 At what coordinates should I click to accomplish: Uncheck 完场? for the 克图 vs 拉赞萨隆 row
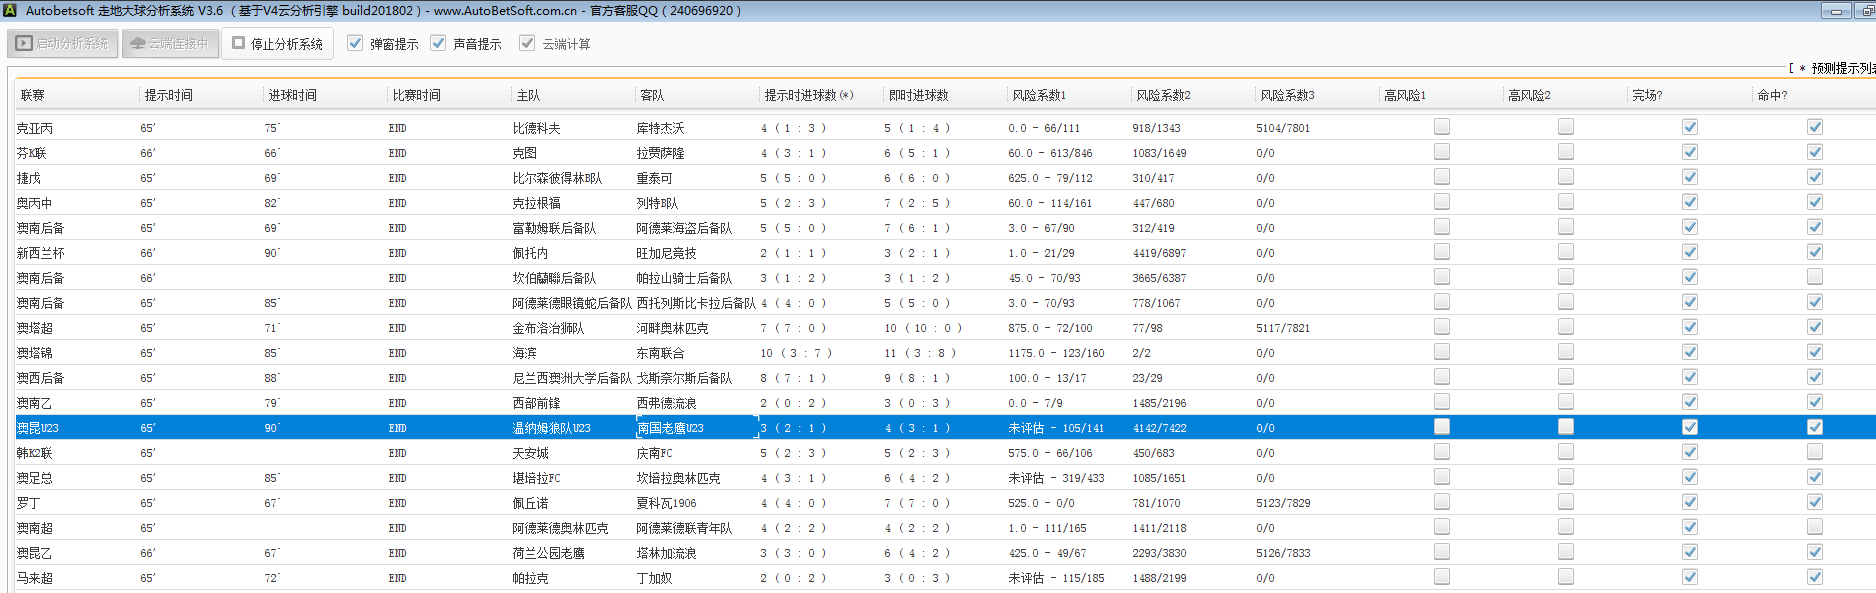click(x=1689, y=152)
